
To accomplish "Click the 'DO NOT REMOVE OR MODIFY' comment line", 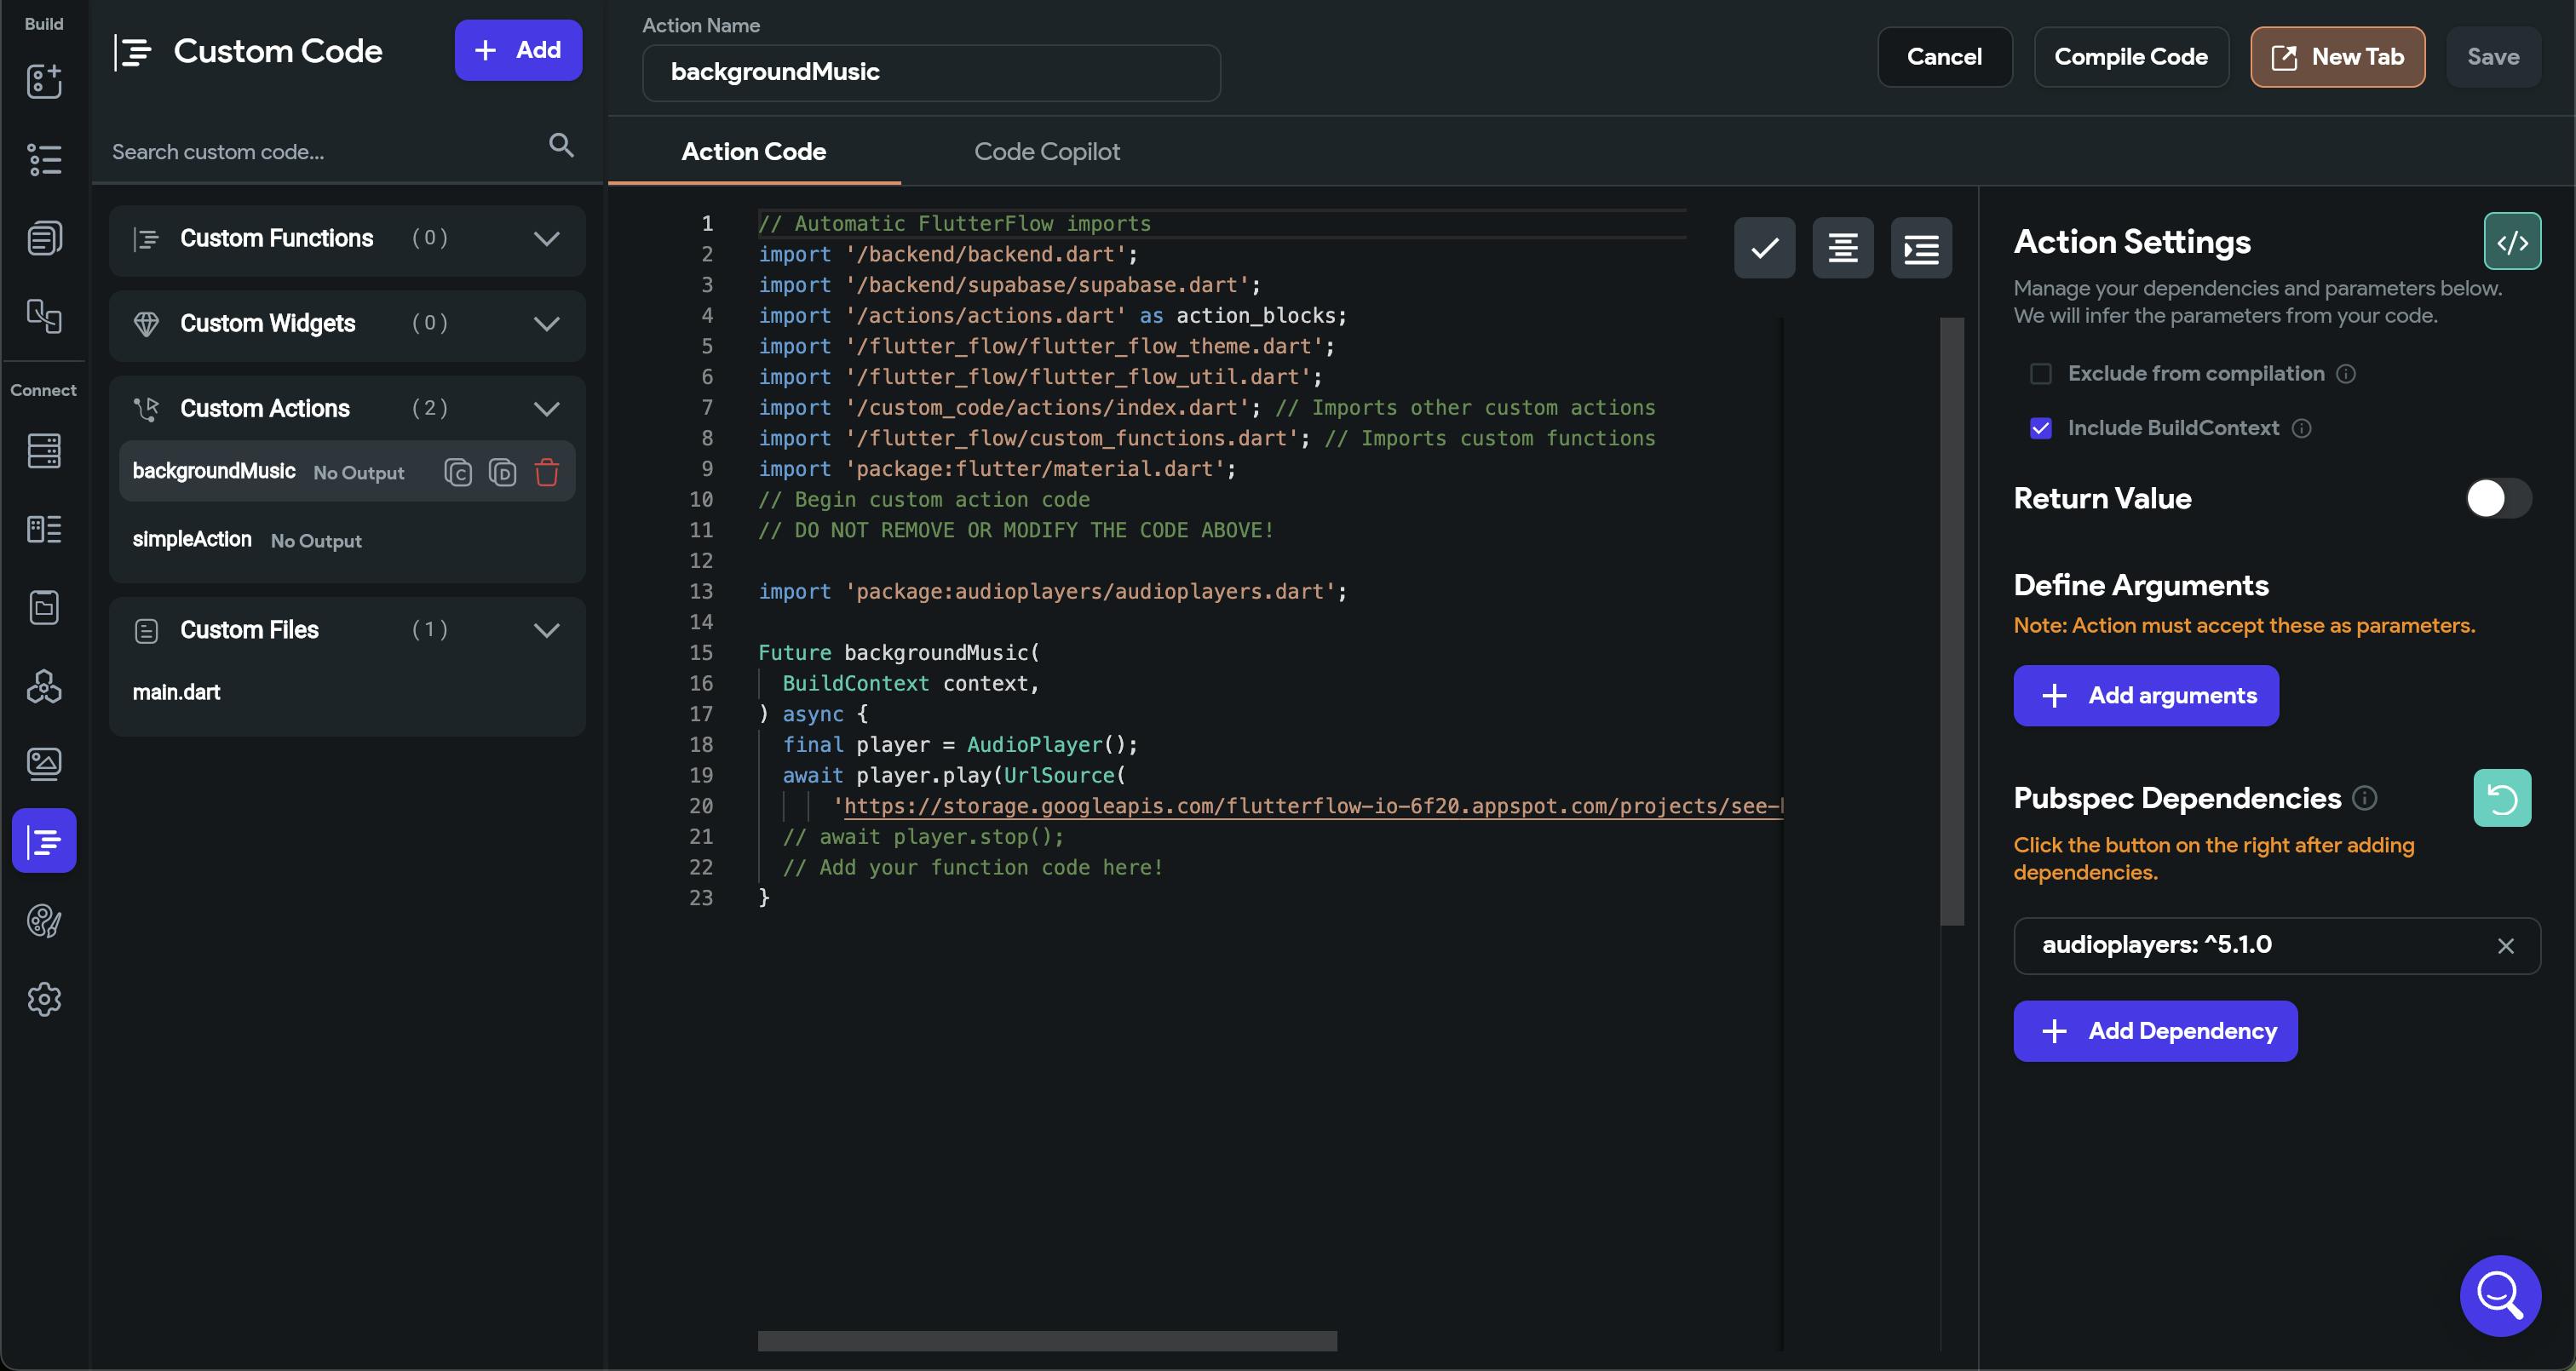I will coord(1015,530).
